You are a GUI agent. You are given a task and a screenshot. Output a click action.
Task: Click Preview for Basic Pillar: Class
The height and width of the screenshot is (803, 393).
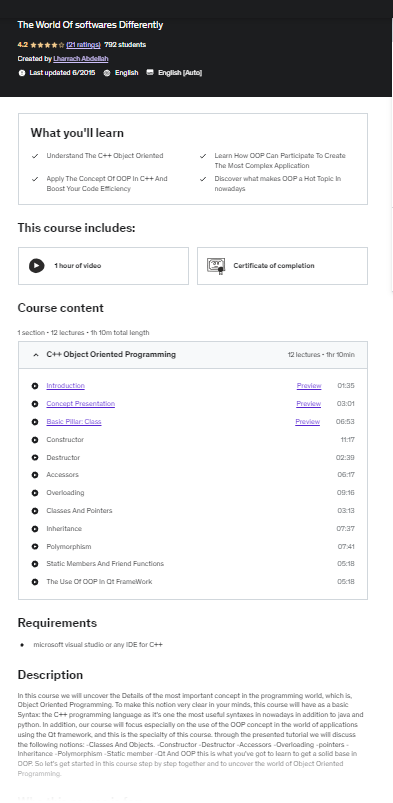tap(307, 421)
